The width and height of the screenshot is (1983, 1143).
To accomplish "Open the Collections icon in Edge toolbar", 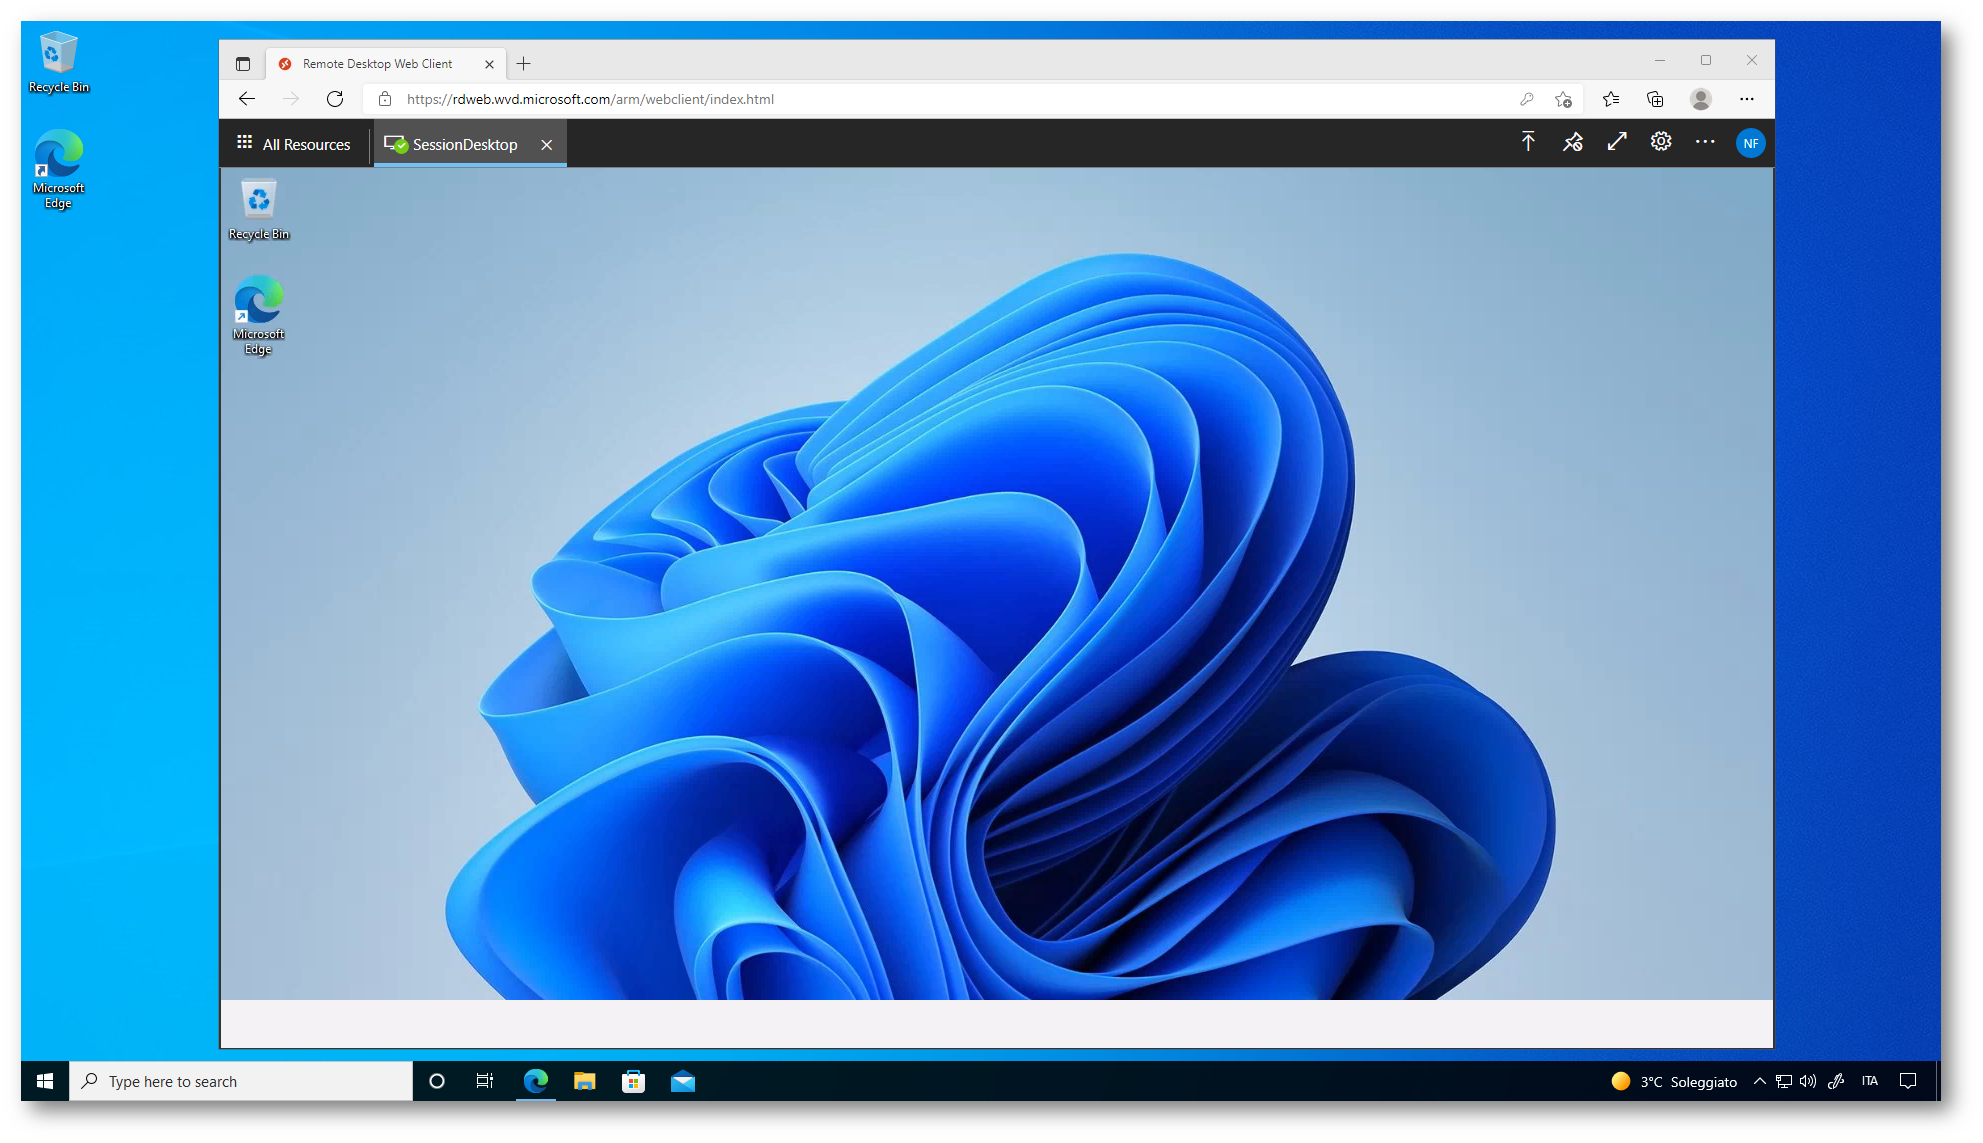I will tap(1655, 99).
